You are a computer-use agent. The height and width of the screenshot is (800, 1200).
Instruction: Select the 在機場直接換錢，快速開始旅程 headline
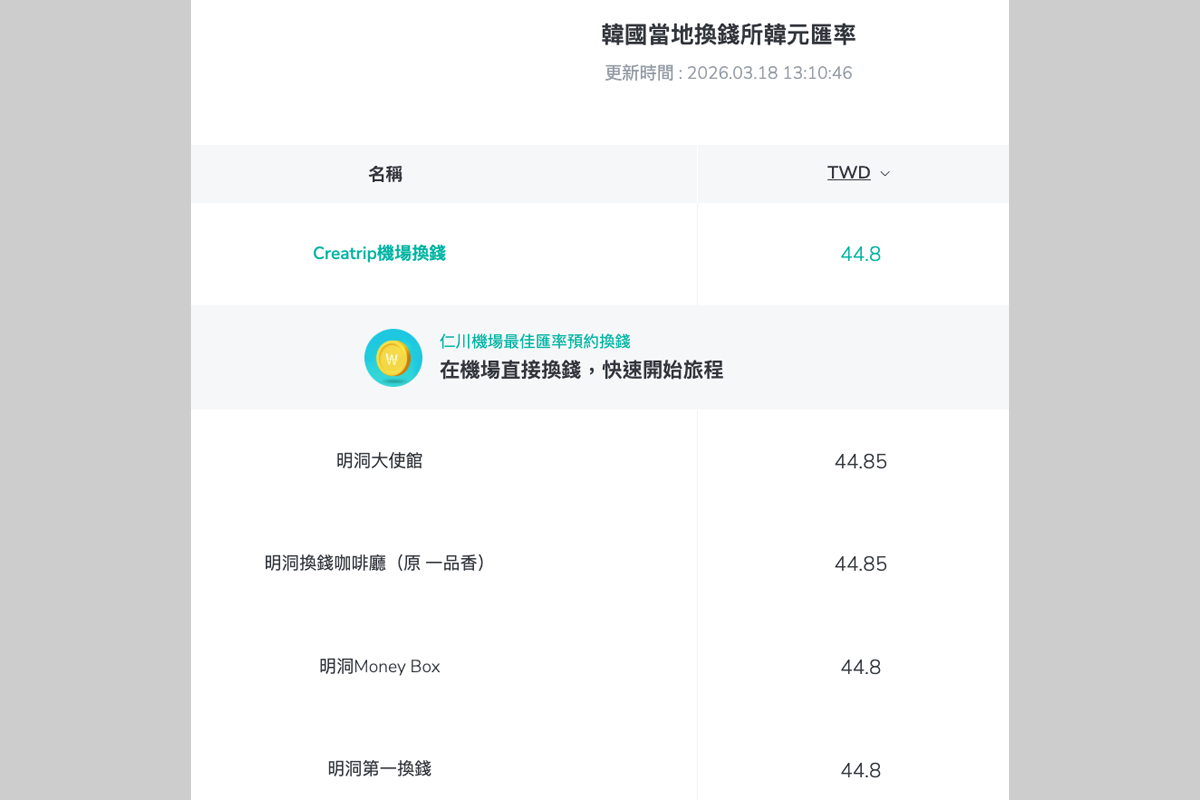click(x=581, y=370)
